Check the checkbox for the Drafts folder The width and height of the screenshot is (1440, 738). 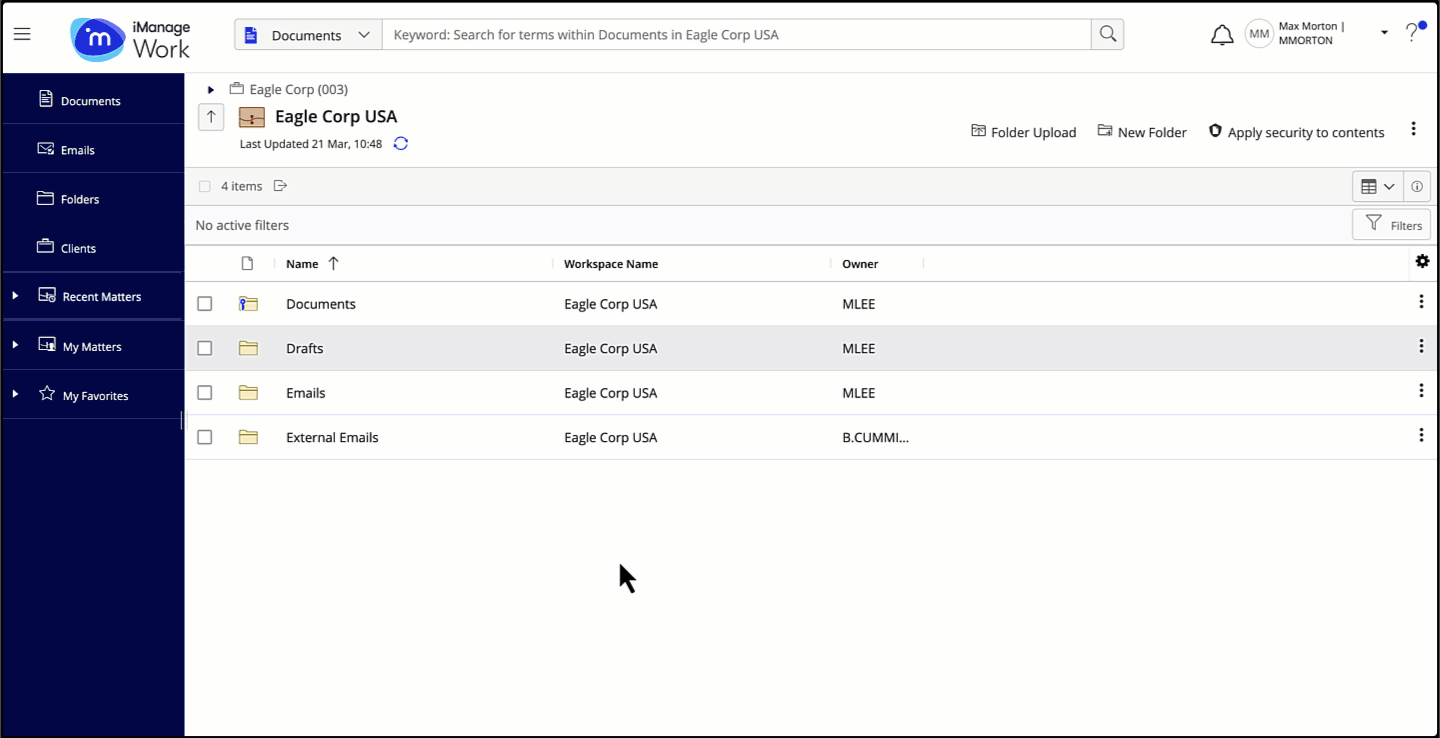pyautogui.click(x=205, y=347)
